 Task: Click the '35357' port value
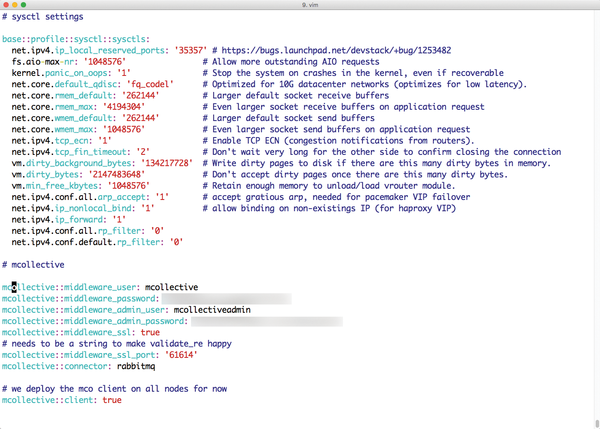click(191, 51)
